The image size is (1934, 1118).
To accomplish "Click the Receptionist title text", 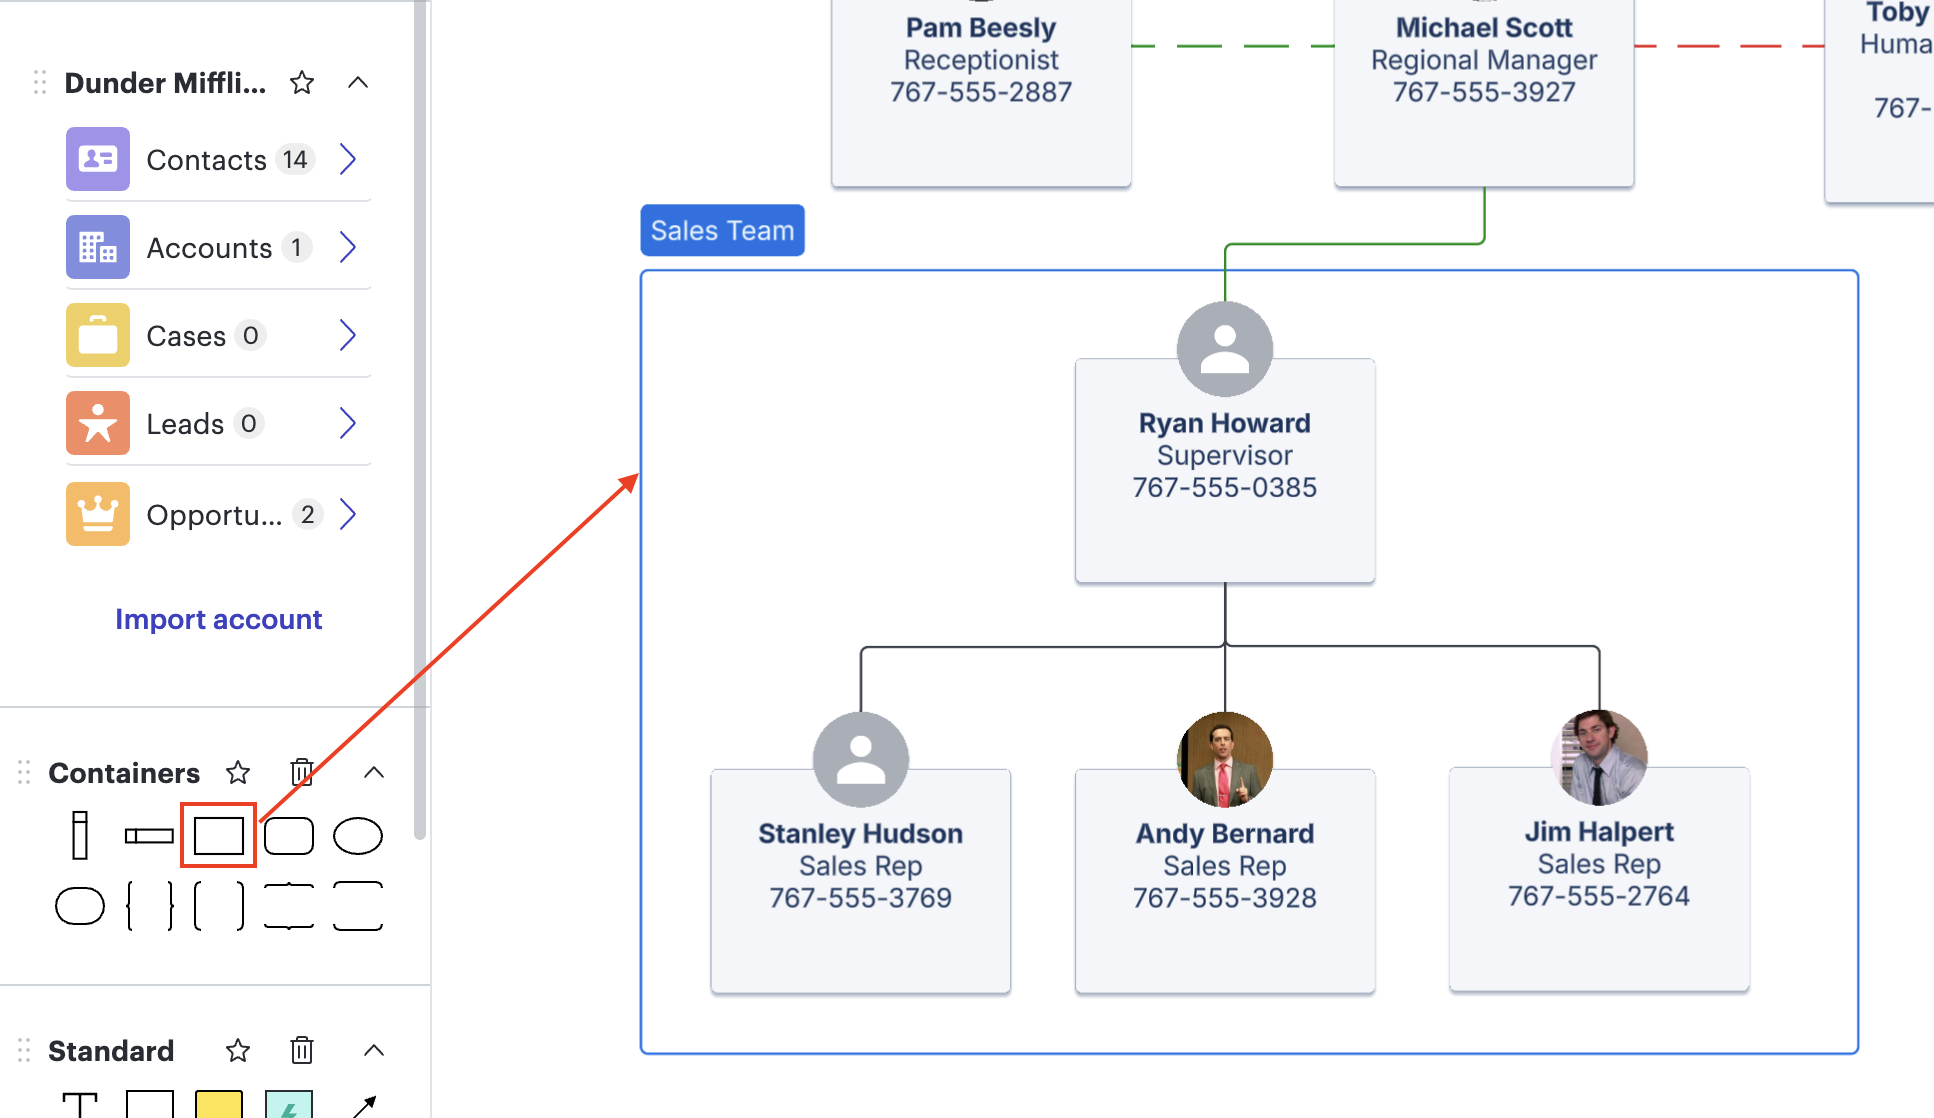I will (x=981, y=60).
